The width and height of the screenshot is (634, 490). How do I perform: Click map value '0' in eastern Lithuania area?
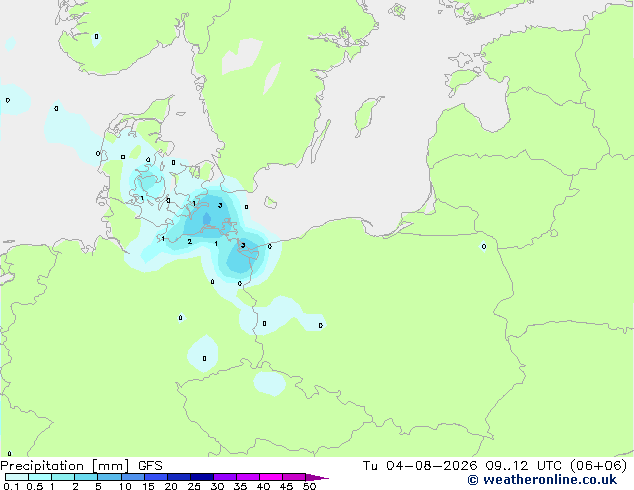(x=484, y=247)
